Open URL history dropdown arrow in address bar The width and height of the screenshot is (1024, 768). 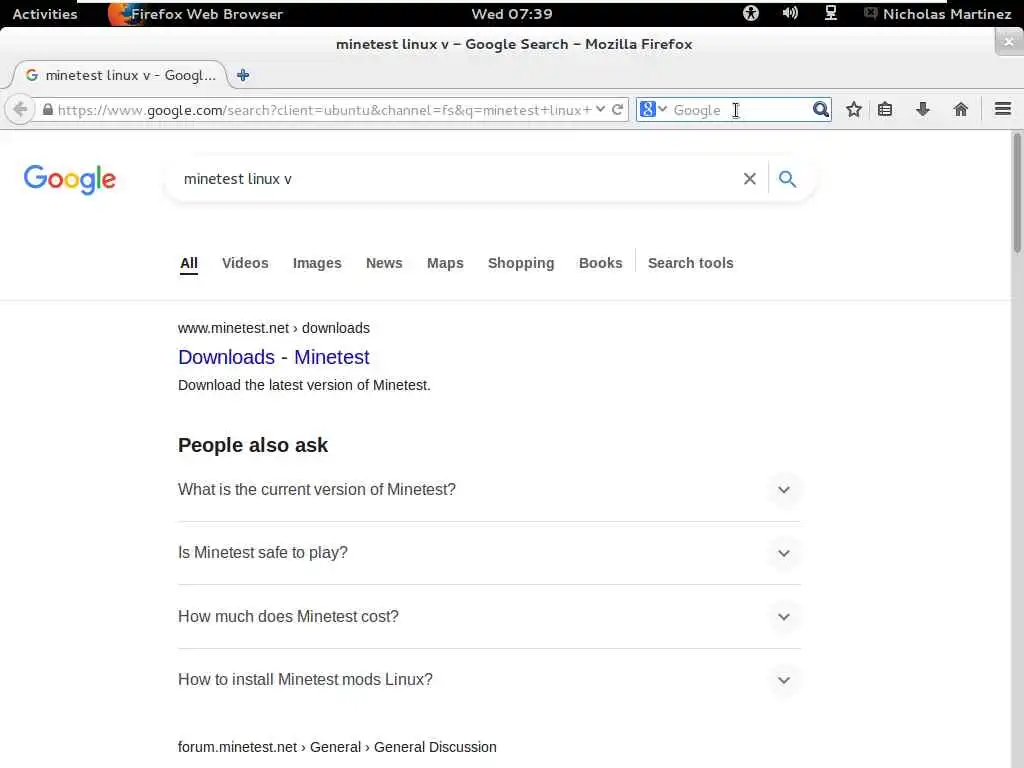tap(600, 109)
